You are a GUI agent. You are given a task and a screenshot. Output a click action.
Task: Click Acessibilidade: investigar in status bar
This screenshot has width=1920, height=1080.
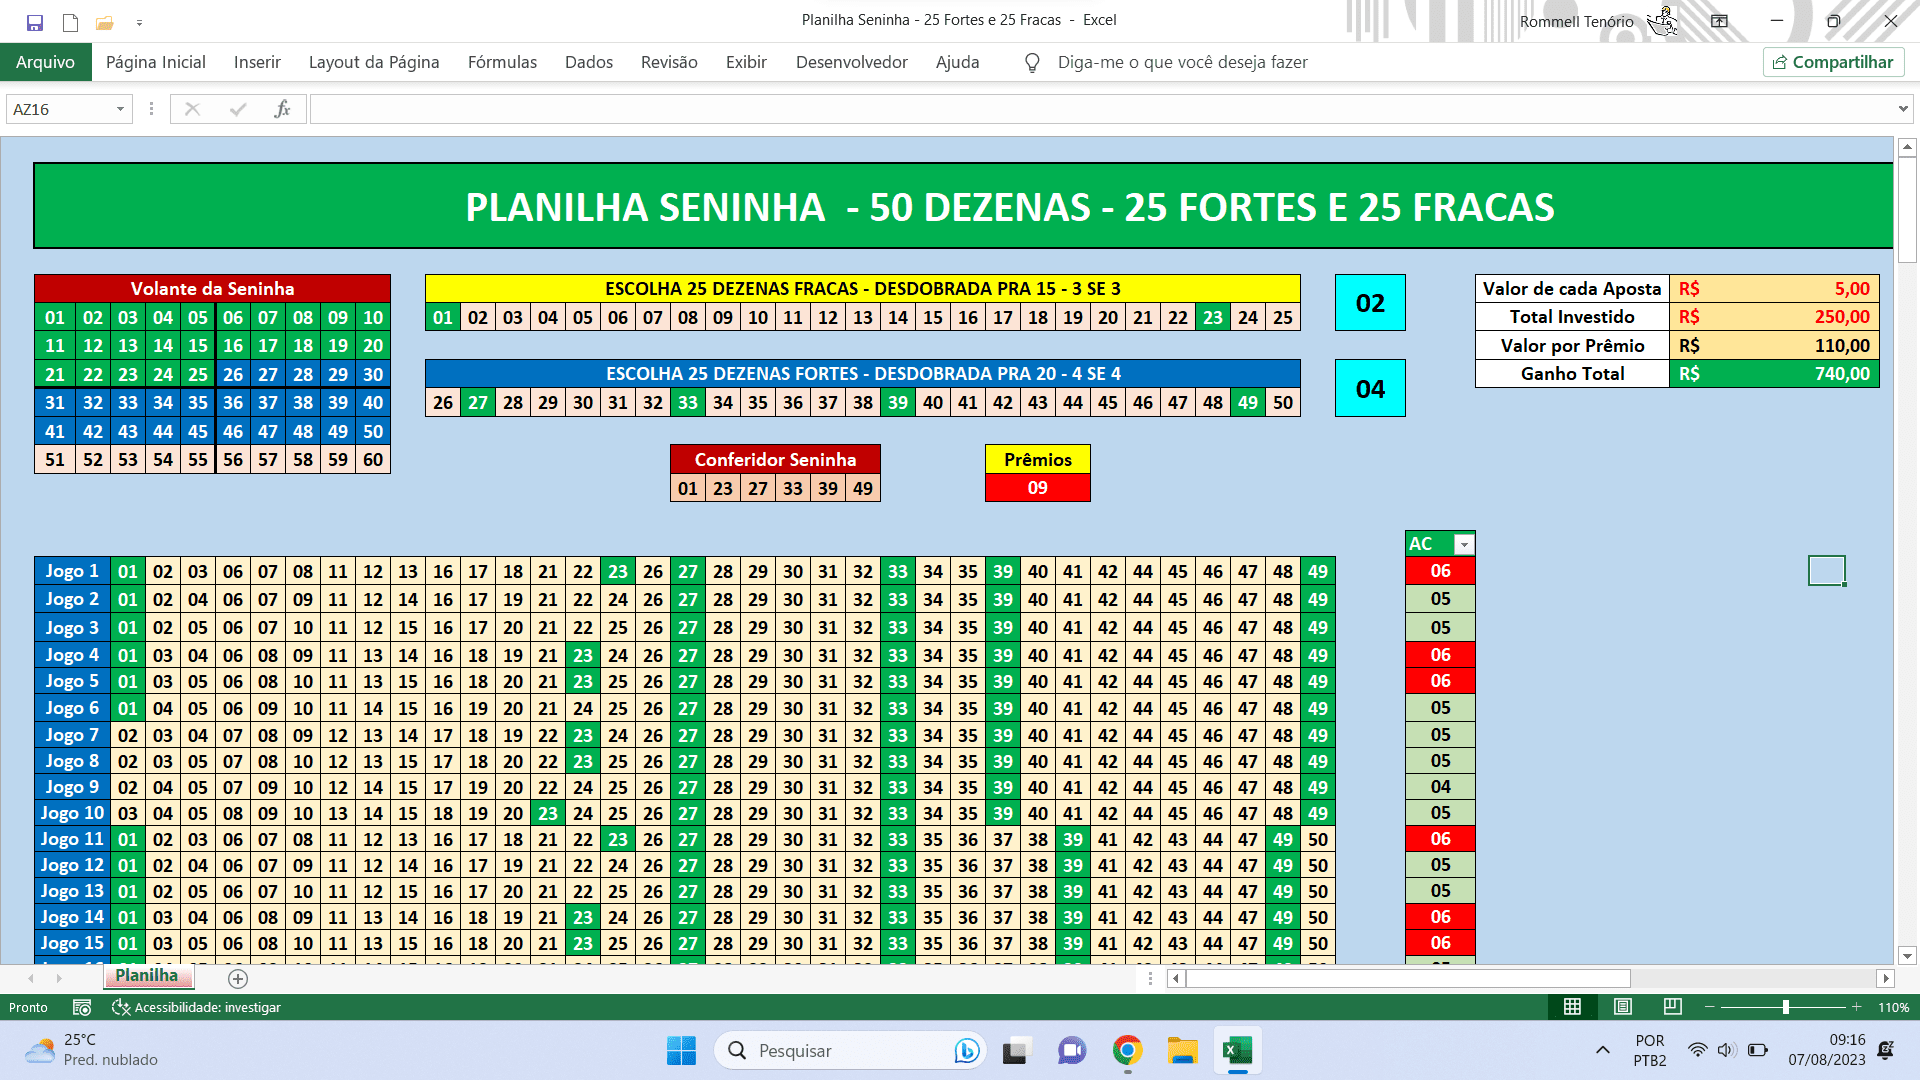click(x=196, y=1007)
